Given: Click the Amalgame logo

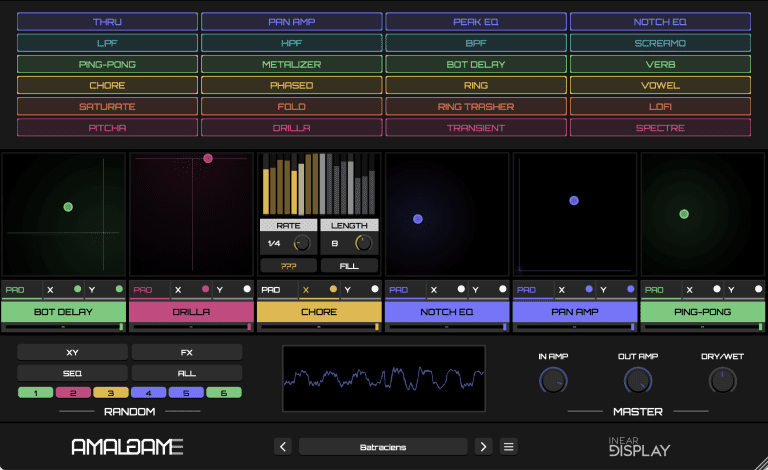Looking at the screenshot, I should [127, 447].
